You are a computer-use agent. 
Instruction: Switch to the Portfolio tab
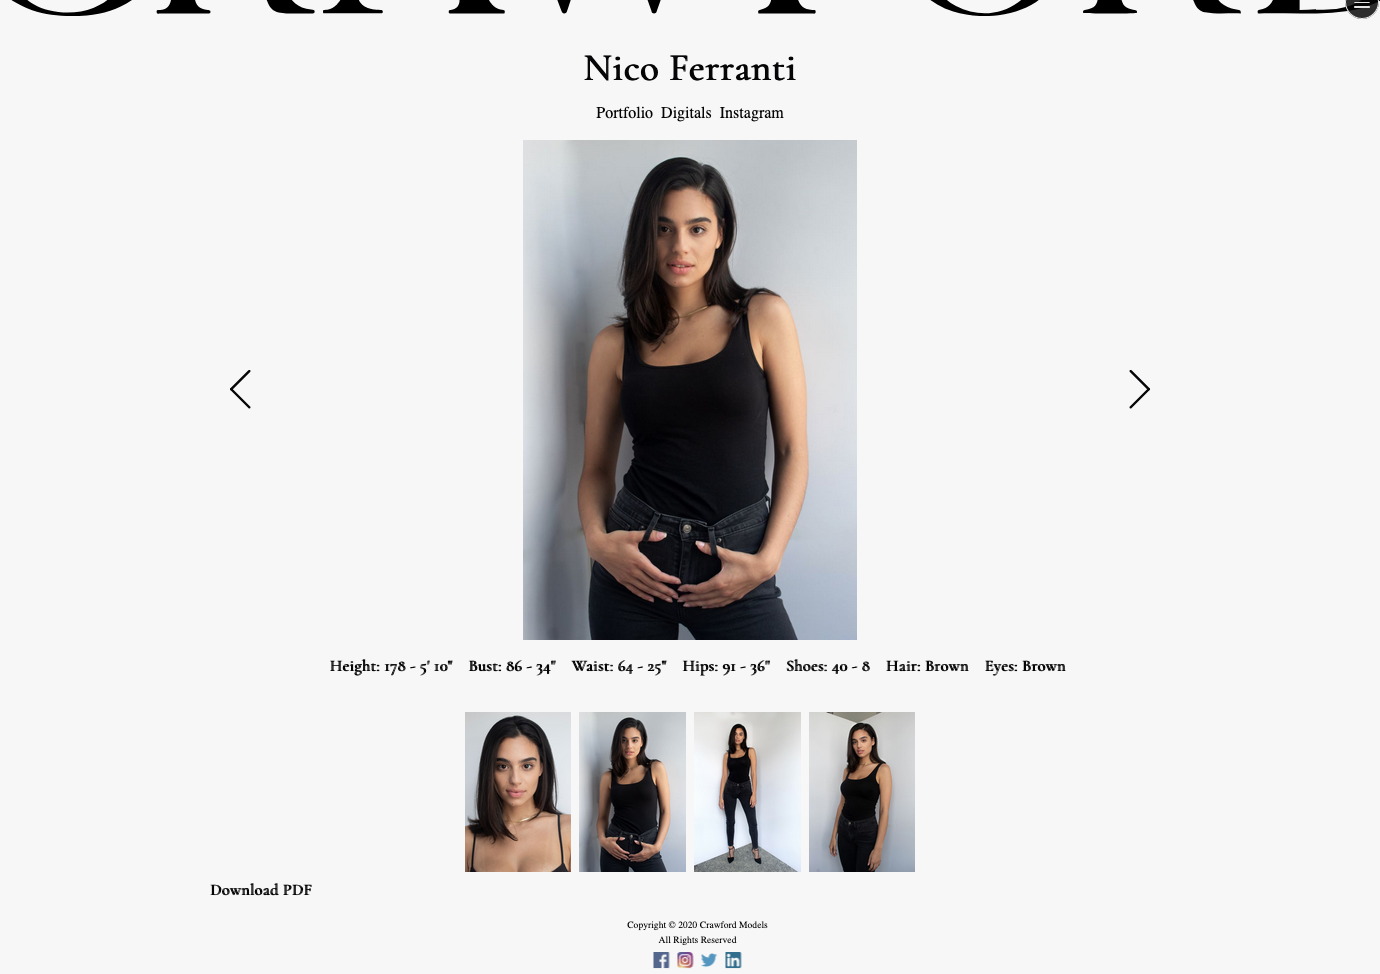[624, 113]
